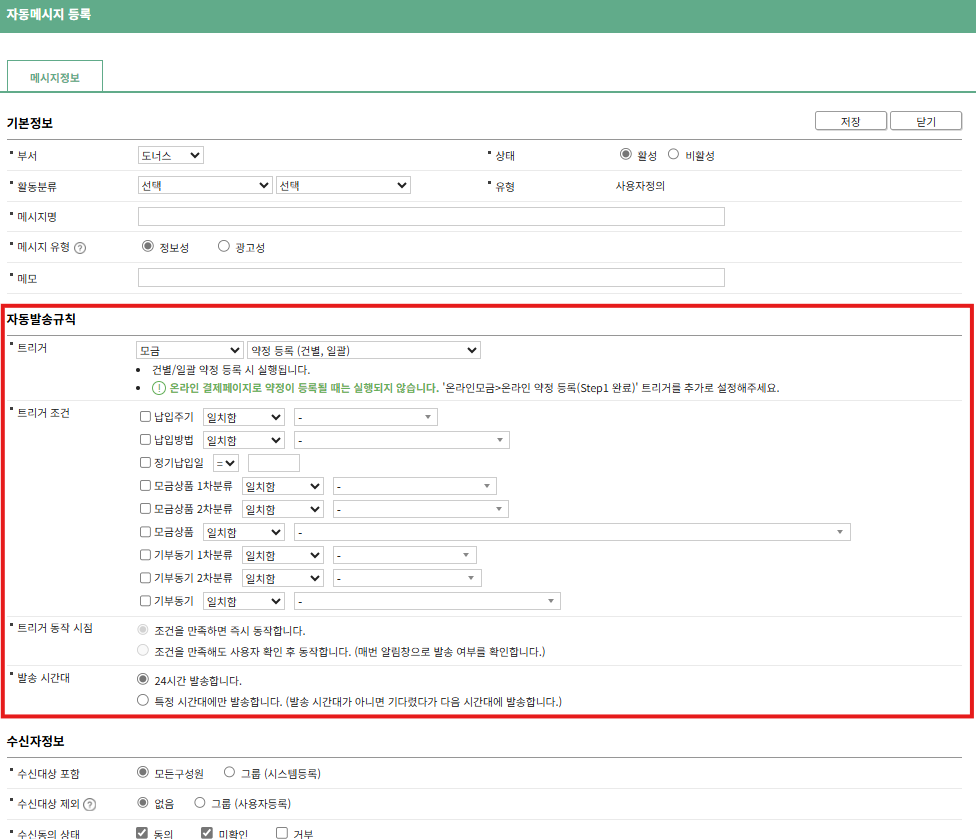
Task: Select 광고성 message type
Action: click(x=223, y=246)
